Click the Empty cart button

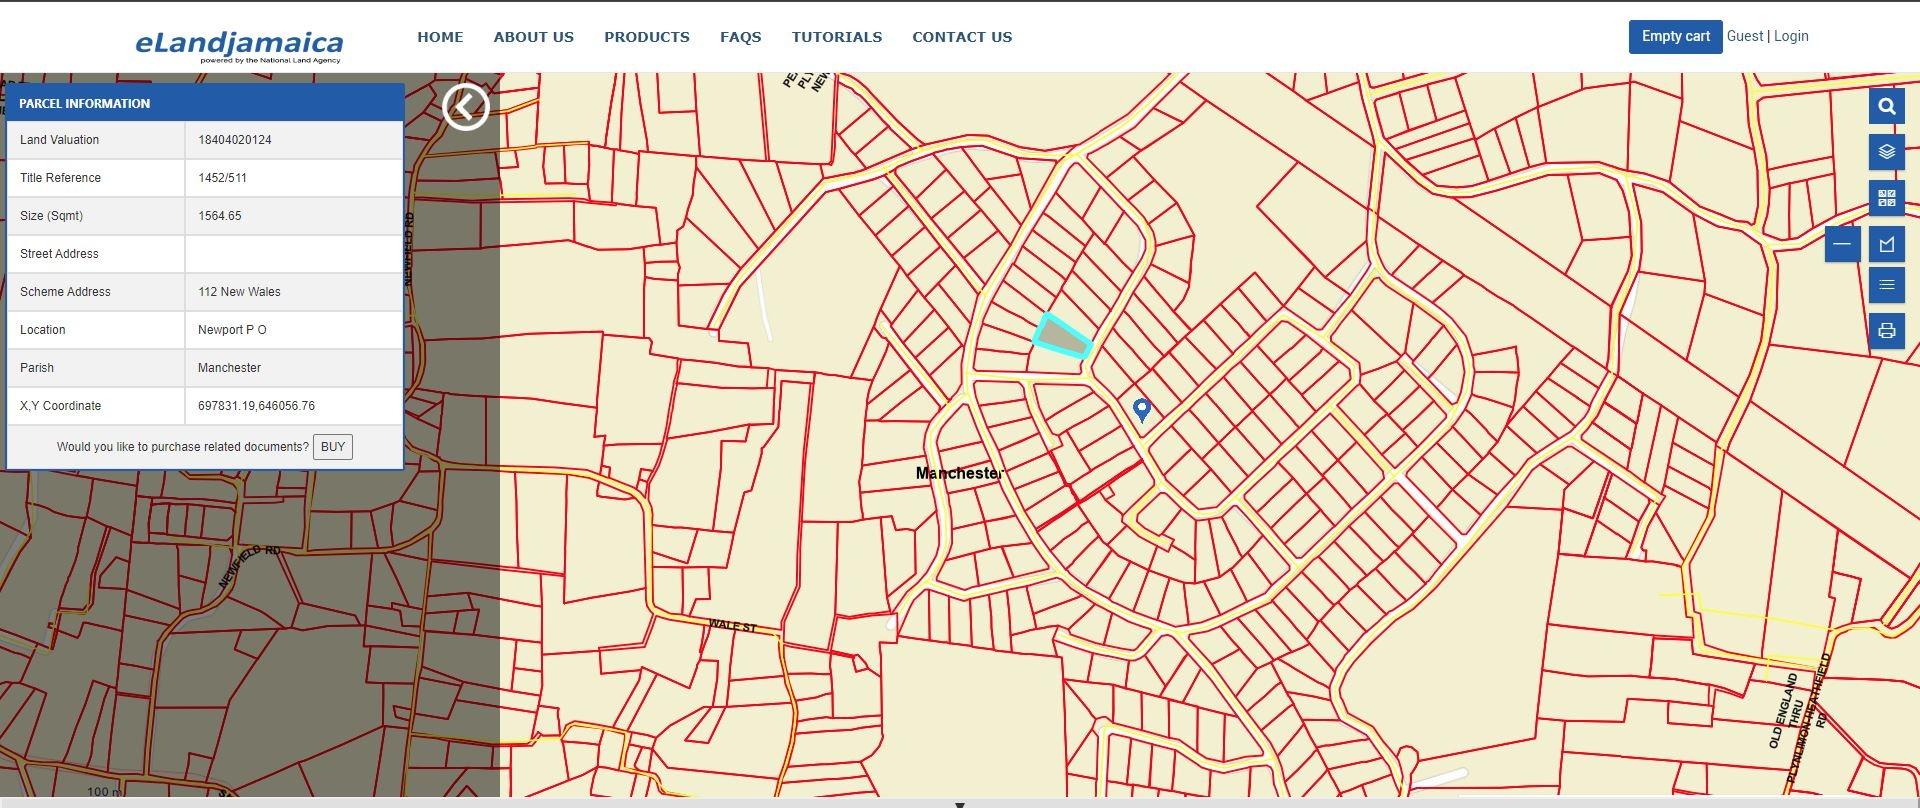pyautogui.click(x=1675, y=36)
